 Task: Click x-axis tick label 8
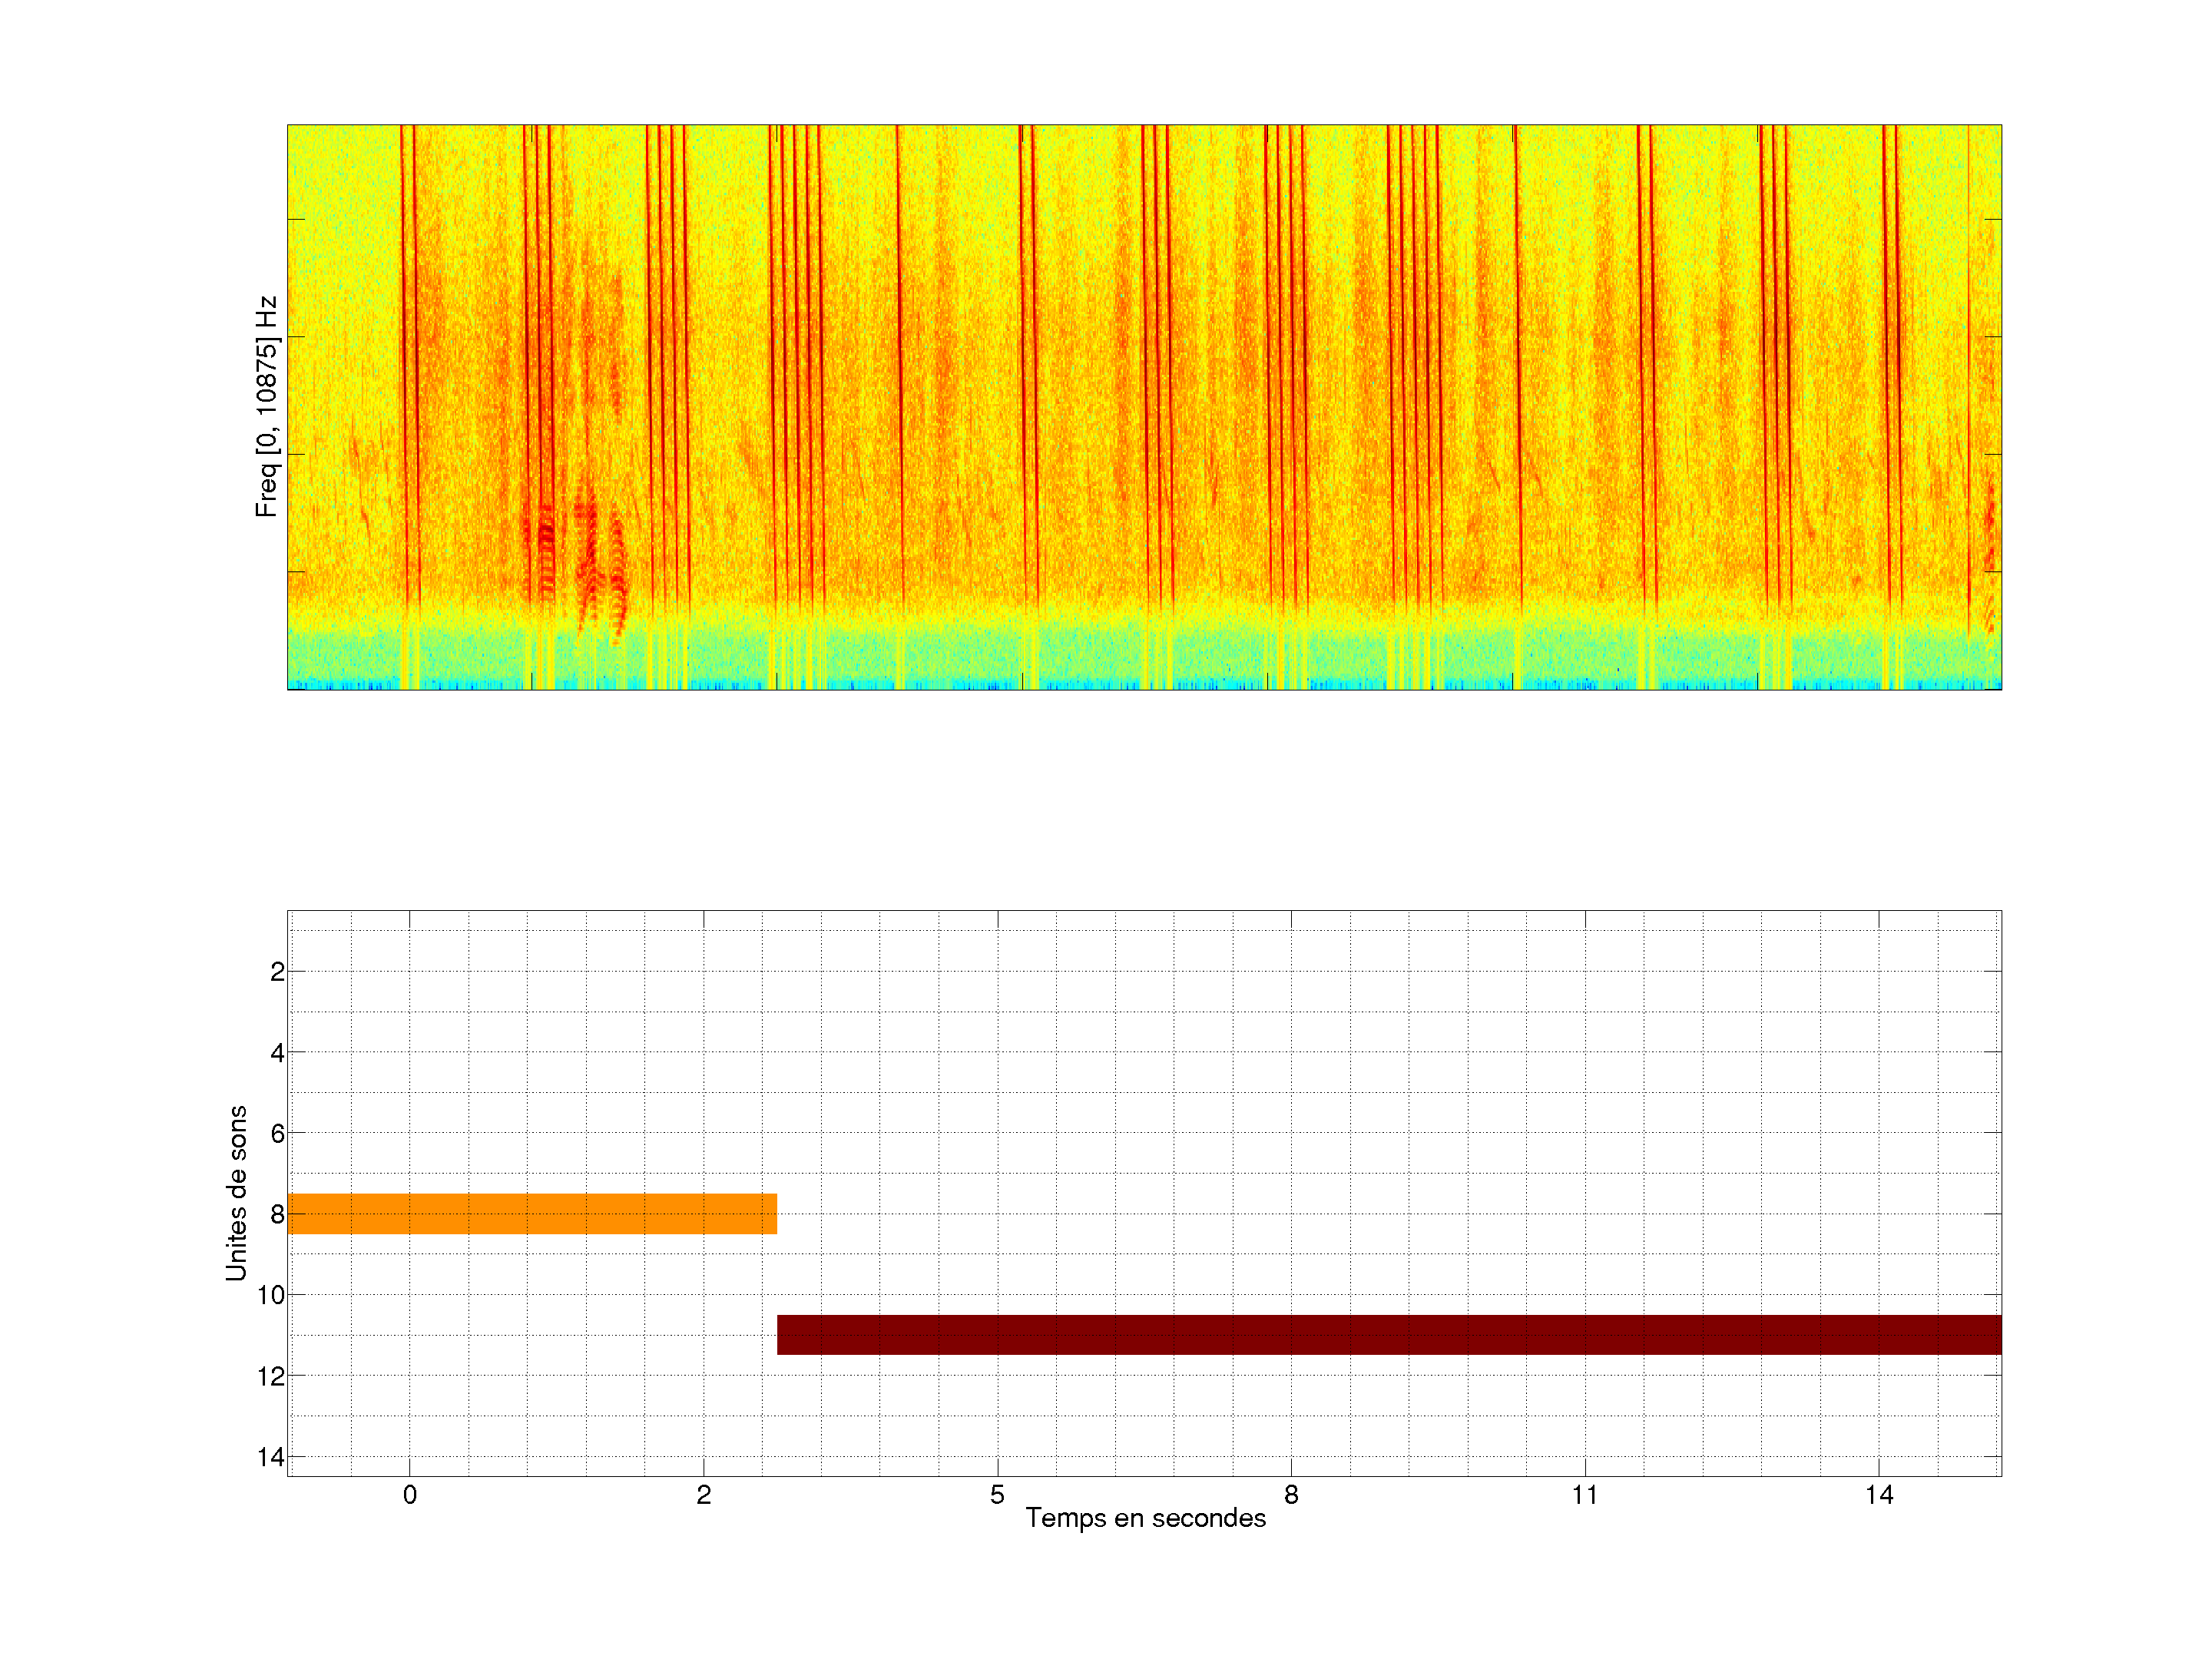(1291, 1495)
